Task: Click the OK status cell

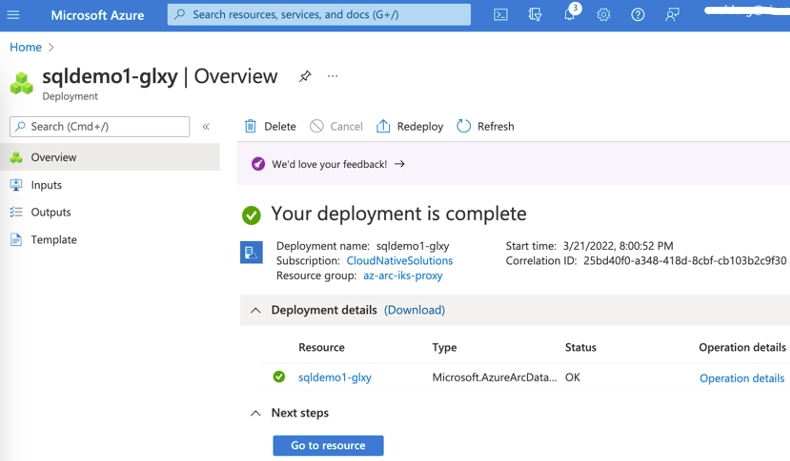Action: [x=572, y=377]
